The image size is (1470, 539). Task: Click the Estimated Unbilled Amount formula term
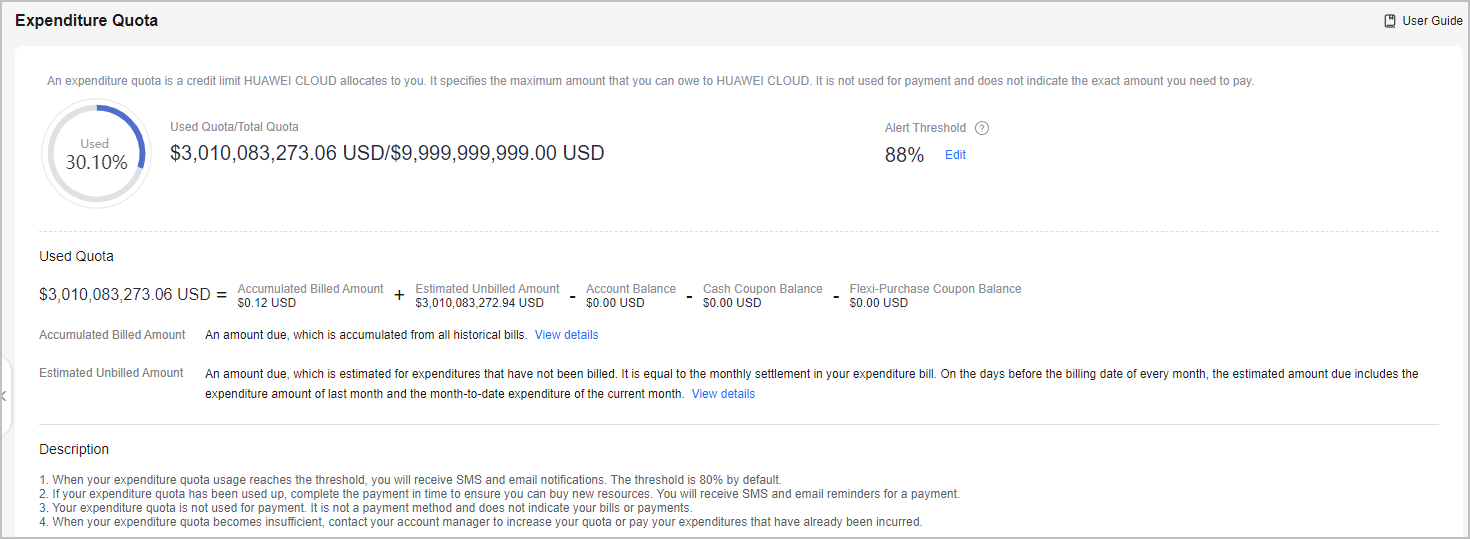pos(487,295)
